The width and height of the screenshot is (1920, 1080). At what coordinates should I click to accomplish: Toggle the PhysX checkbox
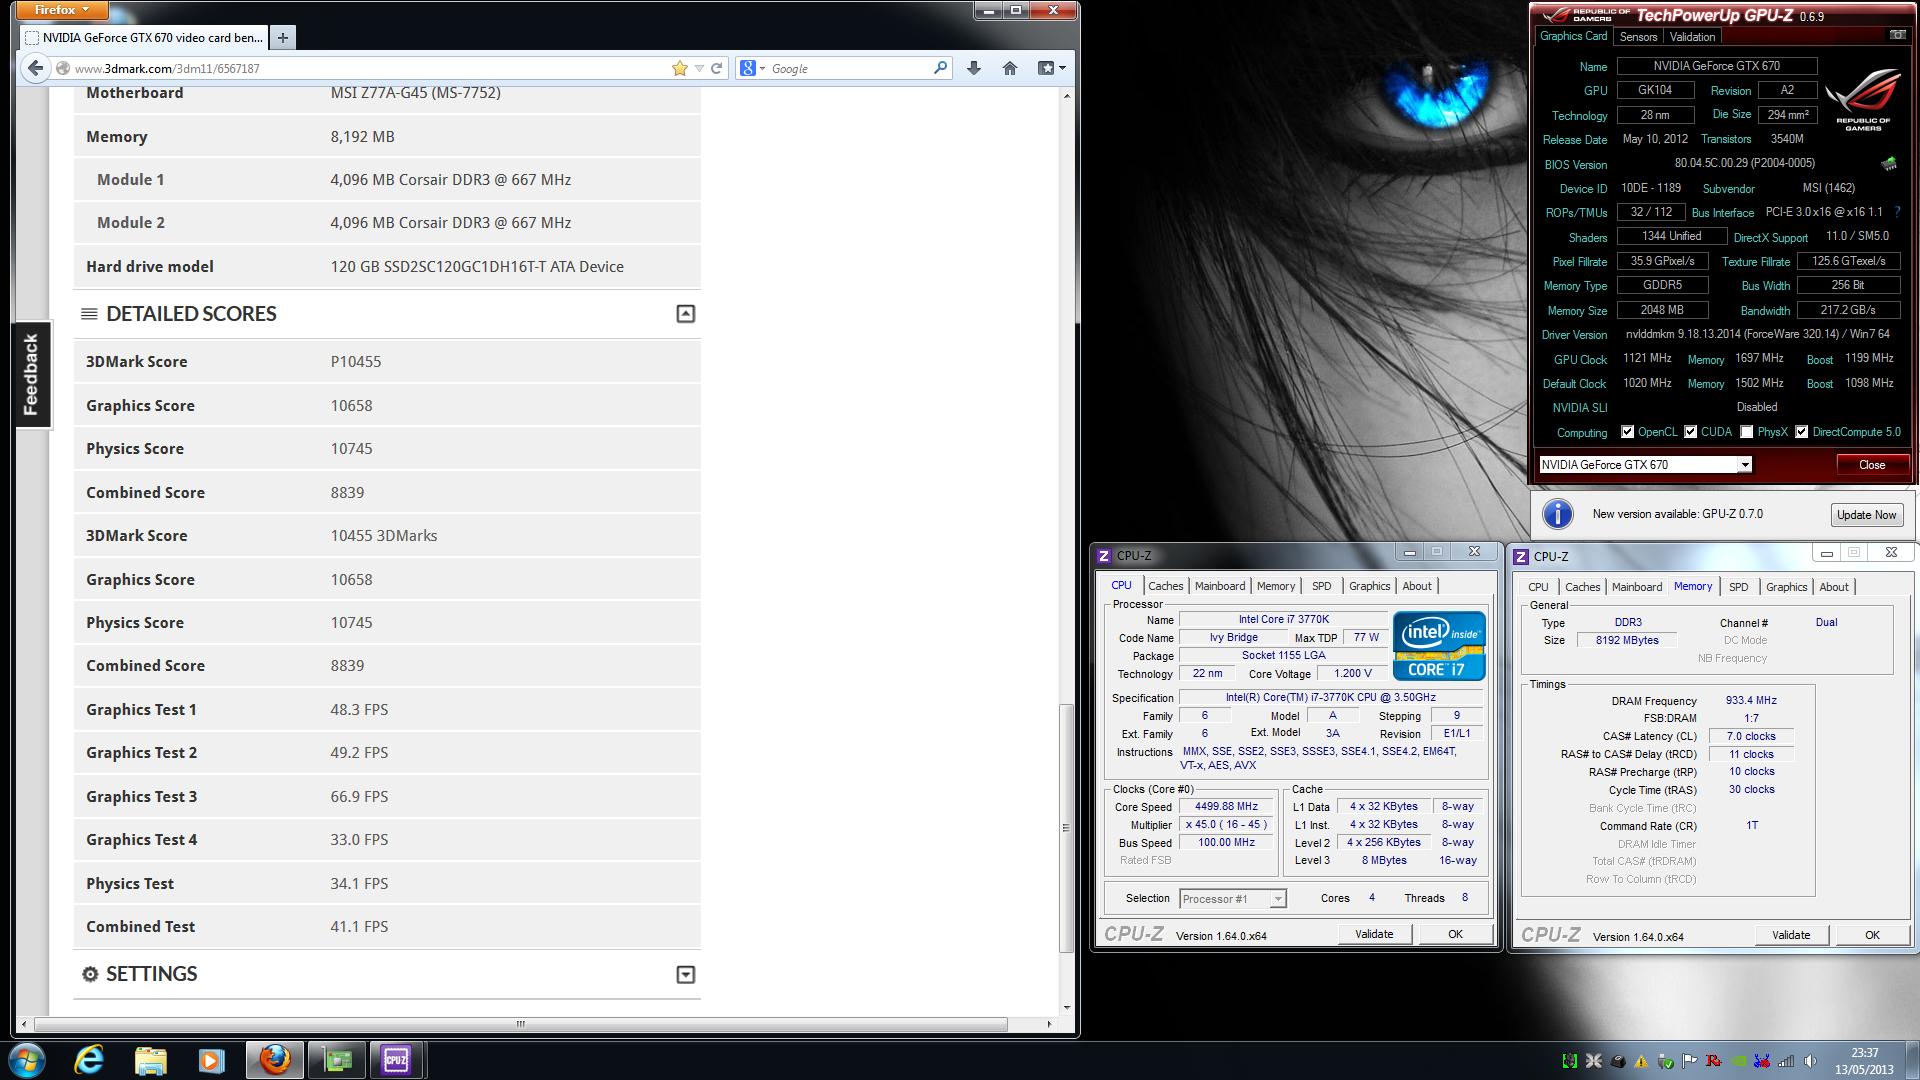pos(1746,432)
